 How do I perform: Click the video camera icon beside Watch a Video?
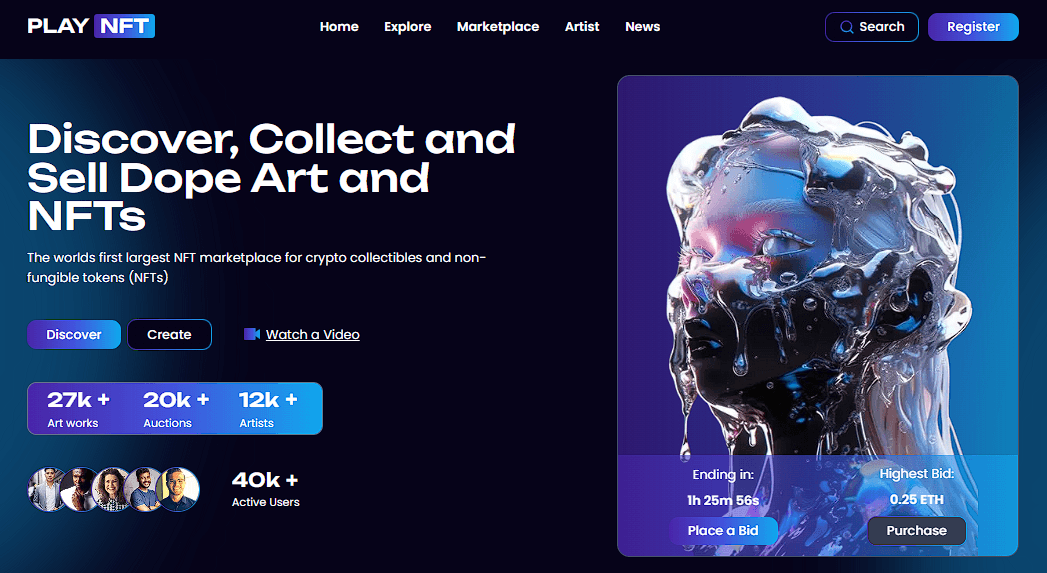tap(252, 334)
